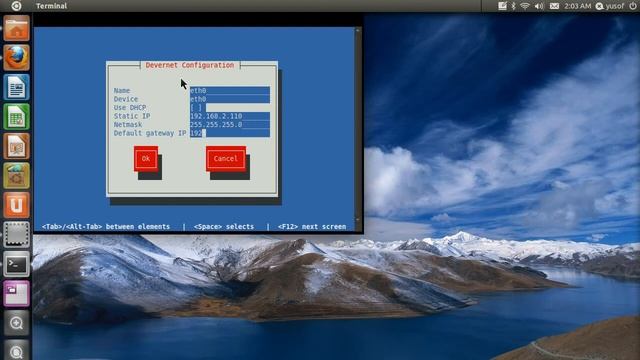Screen dimensions: 640x360
Task: Launch Firefox from the dock
Action: click(16, 58)
